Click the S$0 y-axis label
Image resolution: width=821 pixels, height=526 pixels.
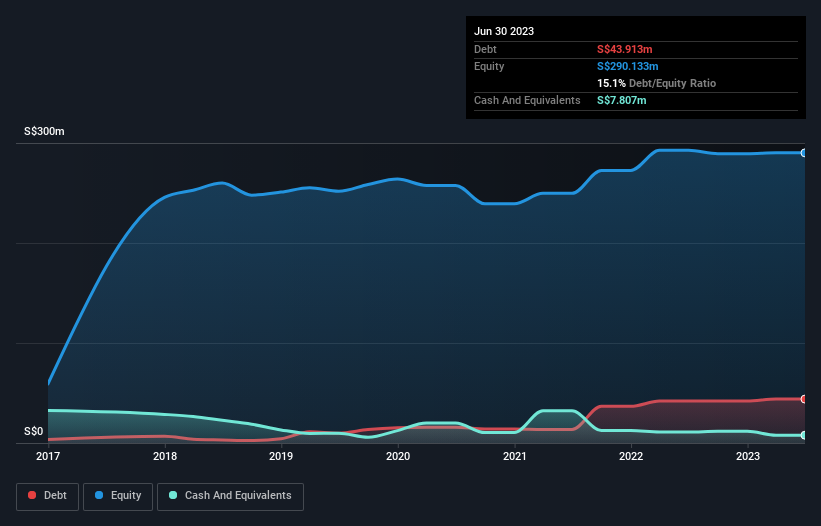34,431
